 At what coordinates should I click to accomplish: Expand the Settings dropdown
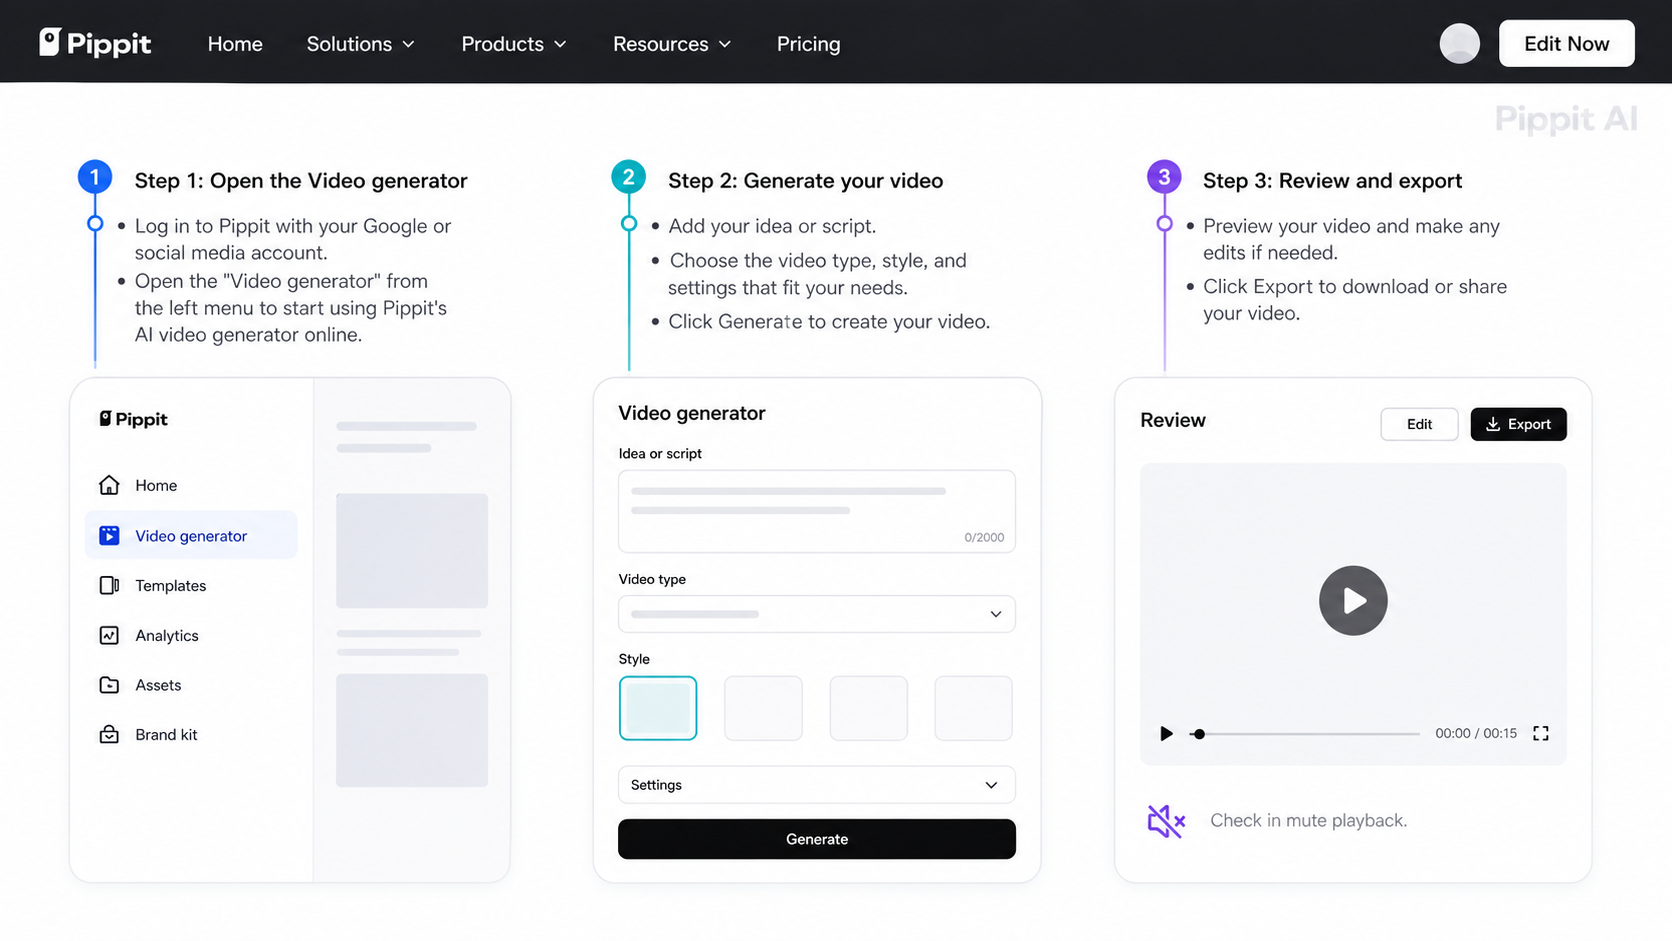click(x=817, y=785)
